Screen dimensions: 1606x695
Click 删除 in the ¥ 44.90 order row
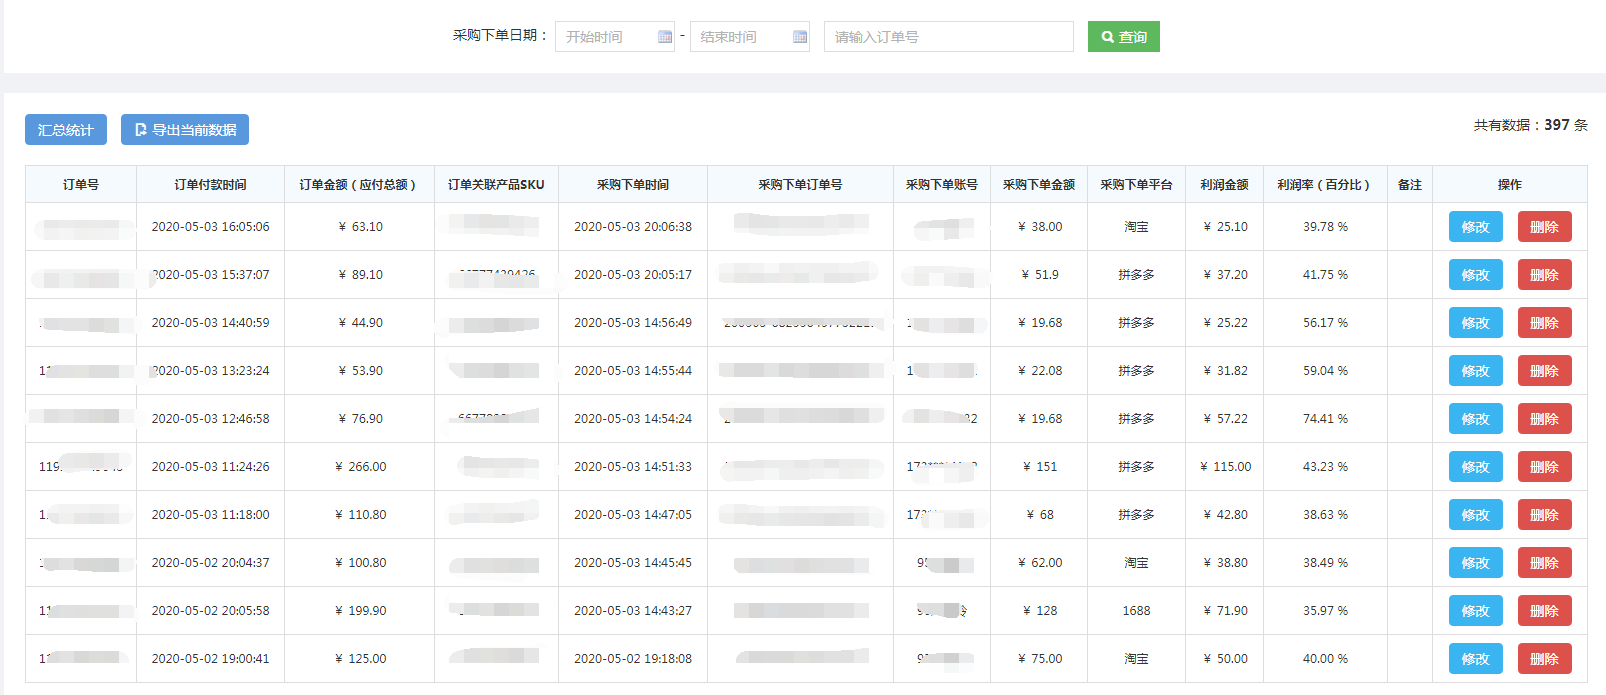point(1545,323)
